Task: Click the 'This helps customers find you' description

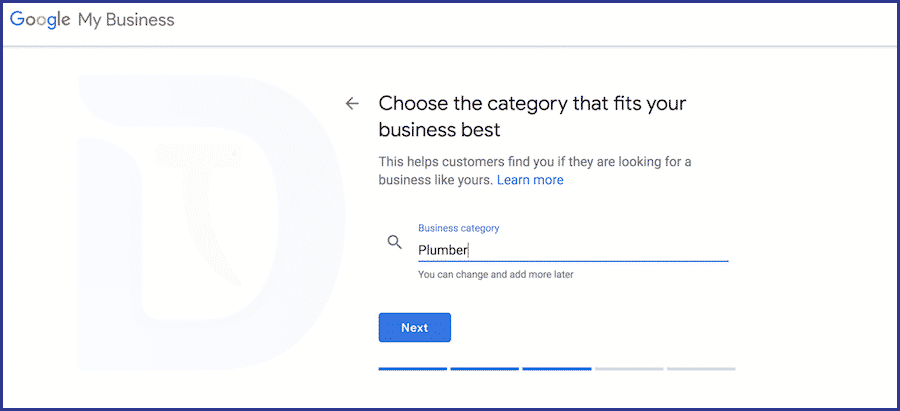Action: pos(535,171)
